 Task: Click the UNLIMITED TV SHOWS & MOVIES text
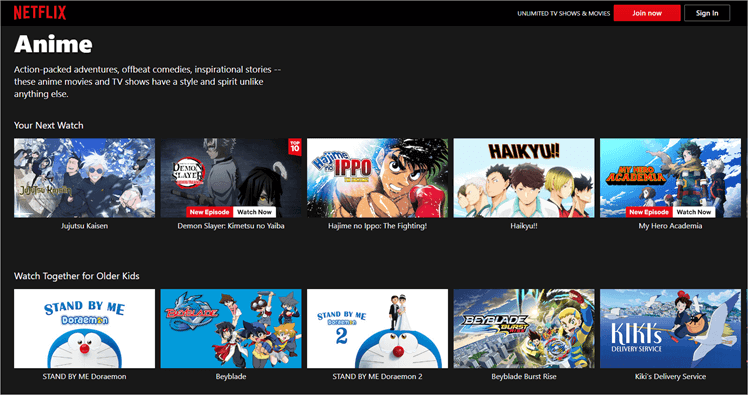coord(563,13)
